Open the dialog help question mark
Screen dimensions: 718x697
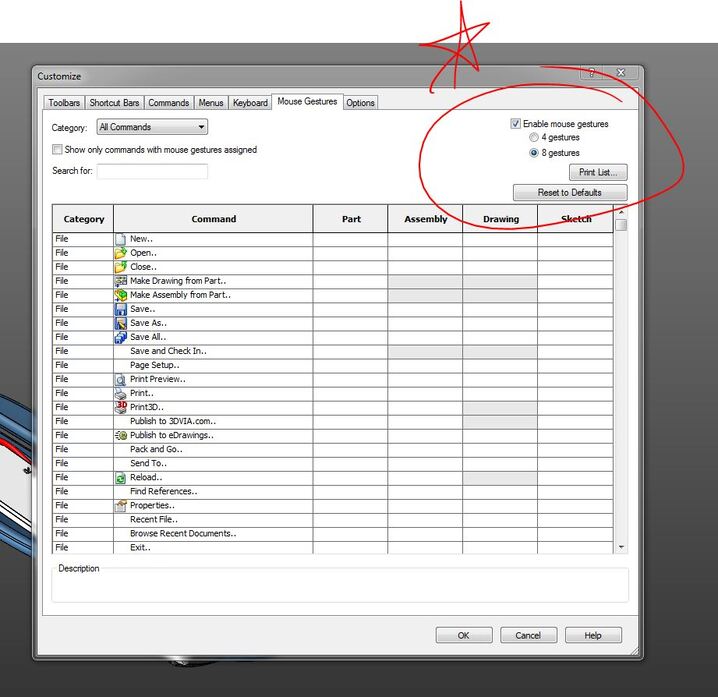[592, 72]
